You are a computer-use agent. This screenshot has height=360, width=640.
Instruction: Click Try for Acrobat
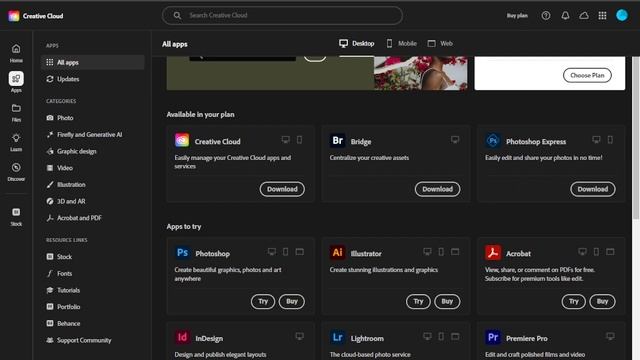click(573, 301)
